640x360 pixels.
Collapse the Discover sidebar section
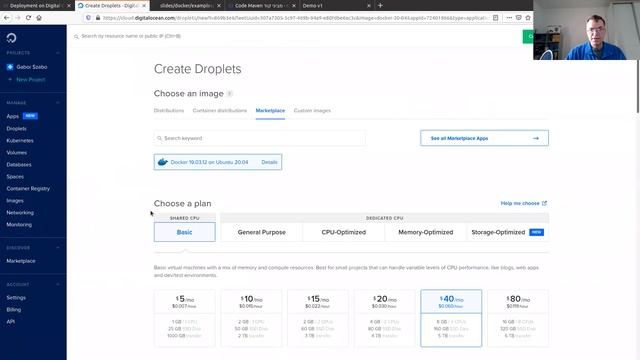(58, 248)
